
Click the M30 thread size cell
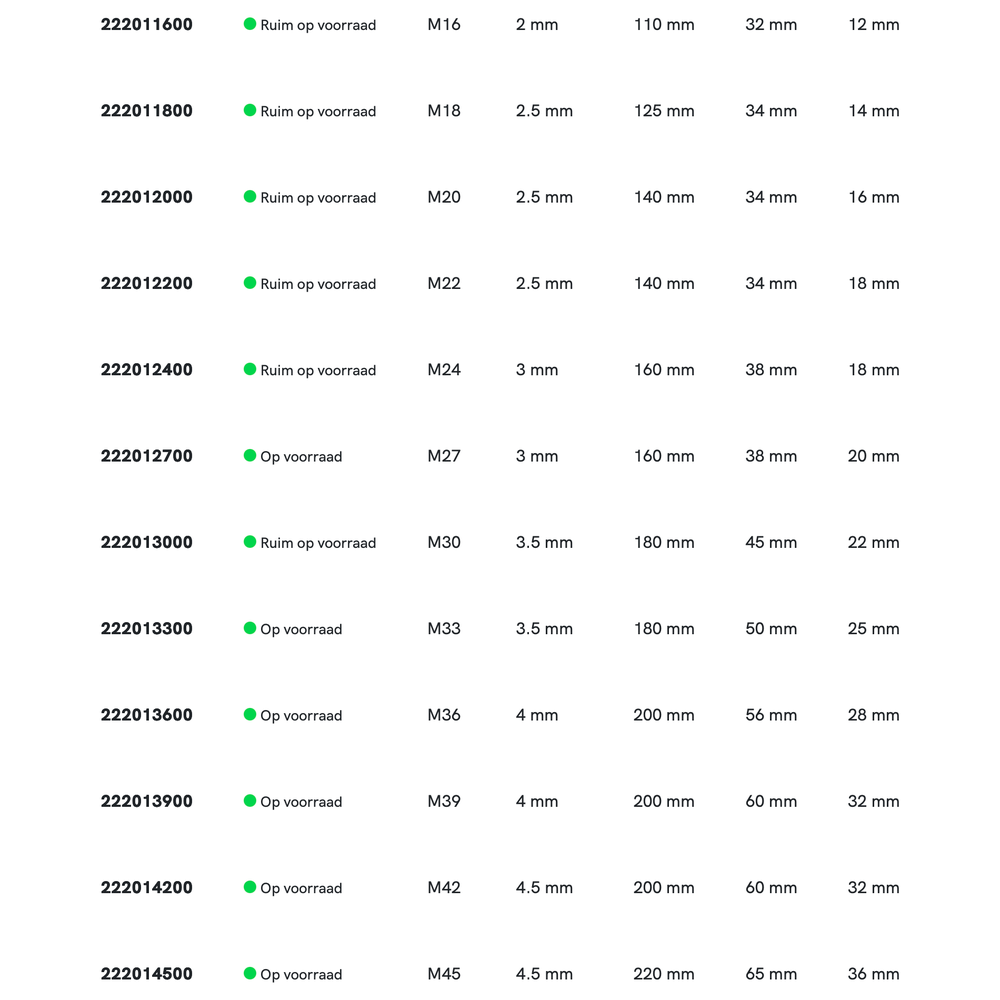(444, 542)
